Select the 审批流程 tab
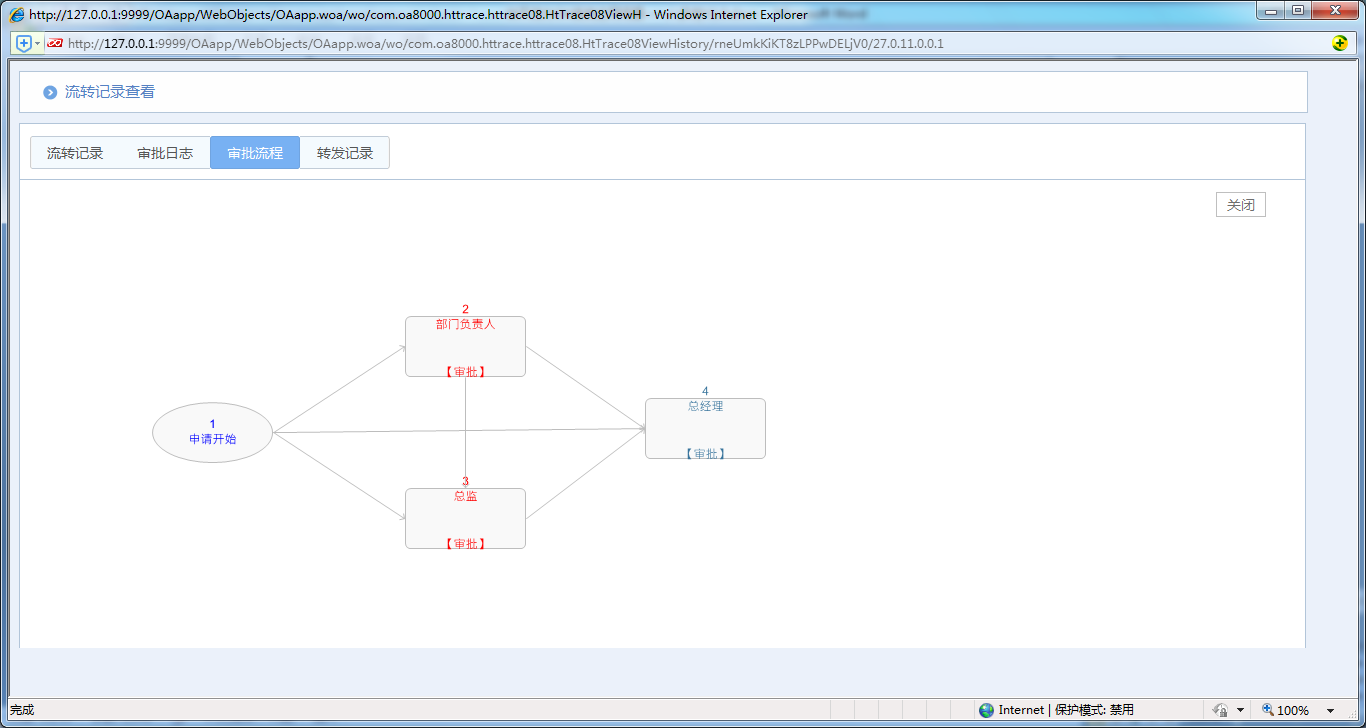 click(255, 153)
